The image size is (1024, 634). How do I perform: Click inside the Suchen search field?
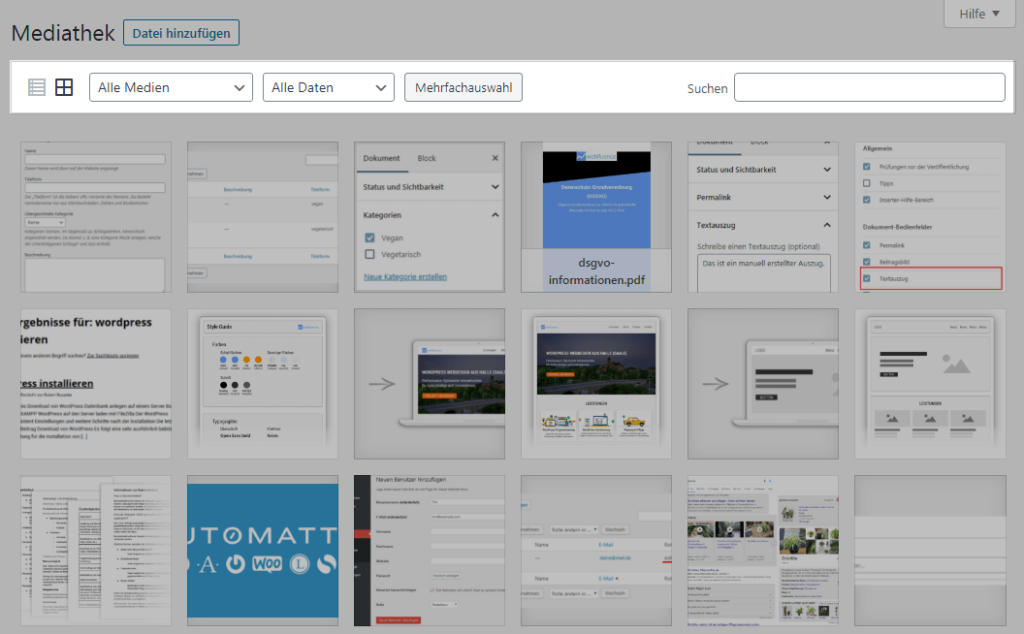pyautogui.click(x=869, y=87)
